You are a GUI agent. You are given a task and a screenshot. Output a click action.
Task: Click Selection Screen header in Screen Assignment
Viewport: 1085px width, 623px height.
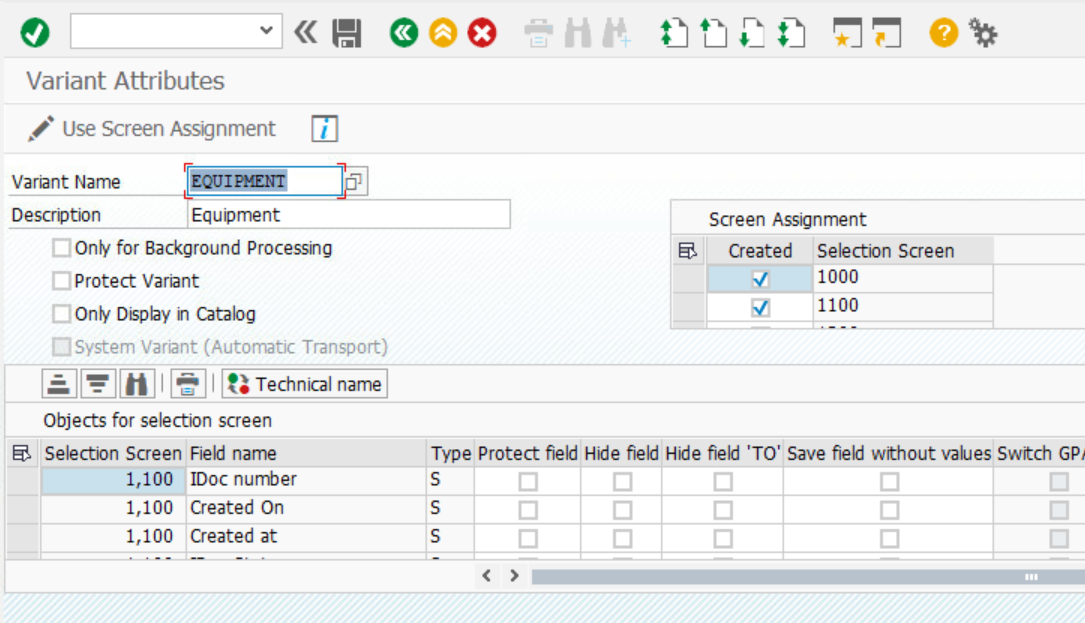[x=903, y=251]
